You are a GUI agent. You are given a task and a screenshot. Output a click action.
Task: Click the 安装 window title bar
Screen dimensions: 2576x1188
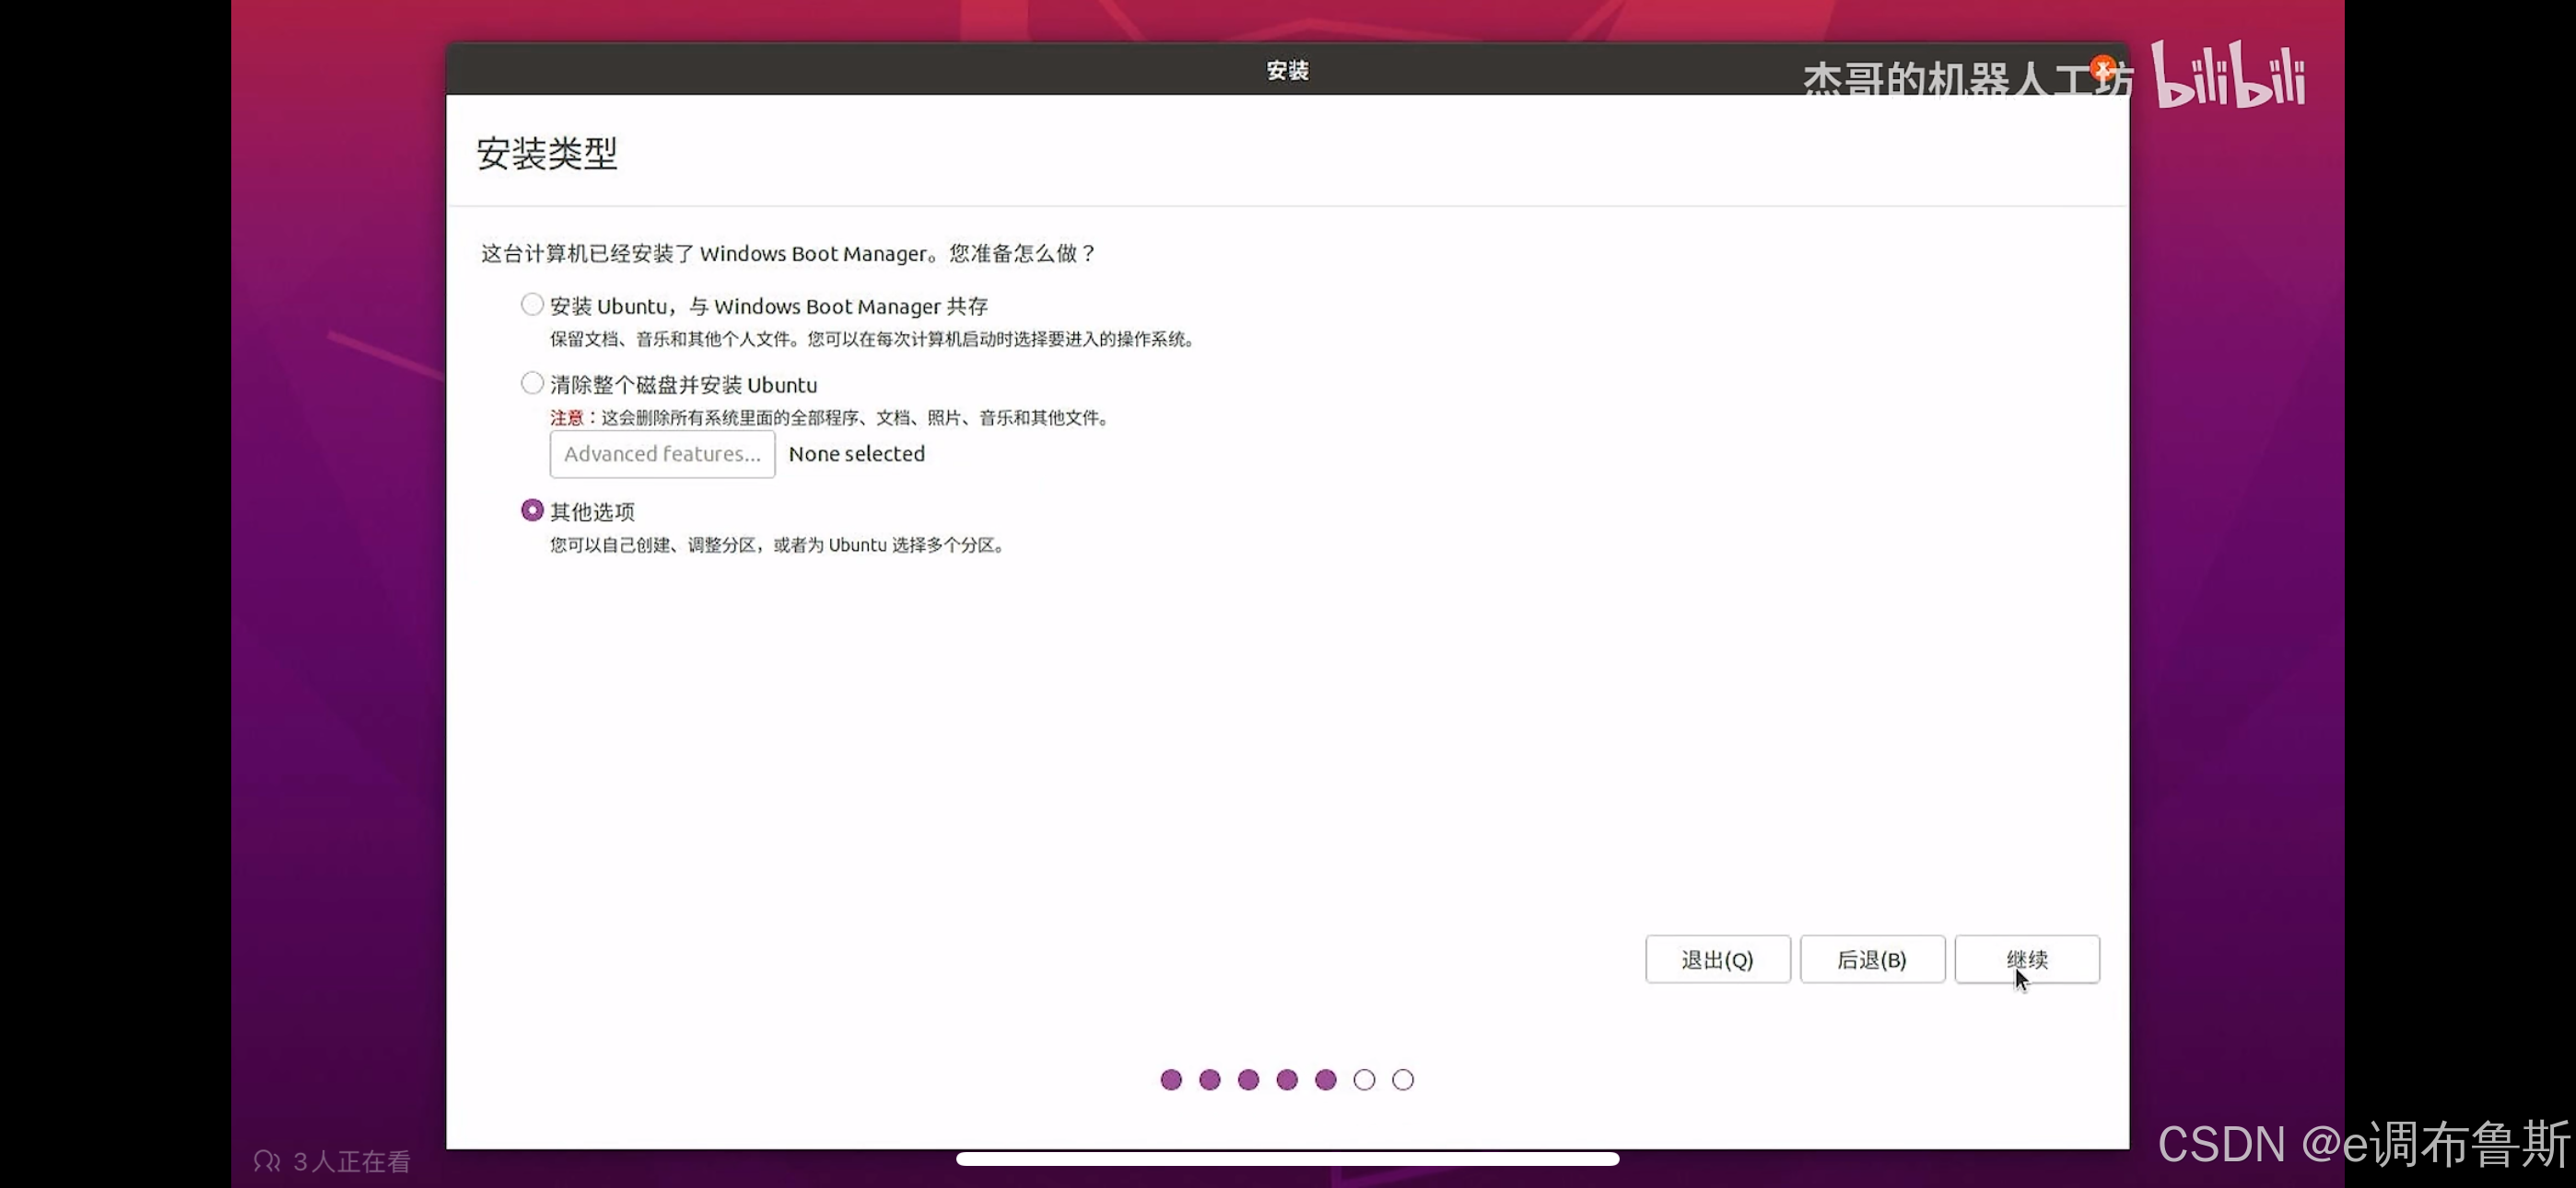[x=1287, y=70]
